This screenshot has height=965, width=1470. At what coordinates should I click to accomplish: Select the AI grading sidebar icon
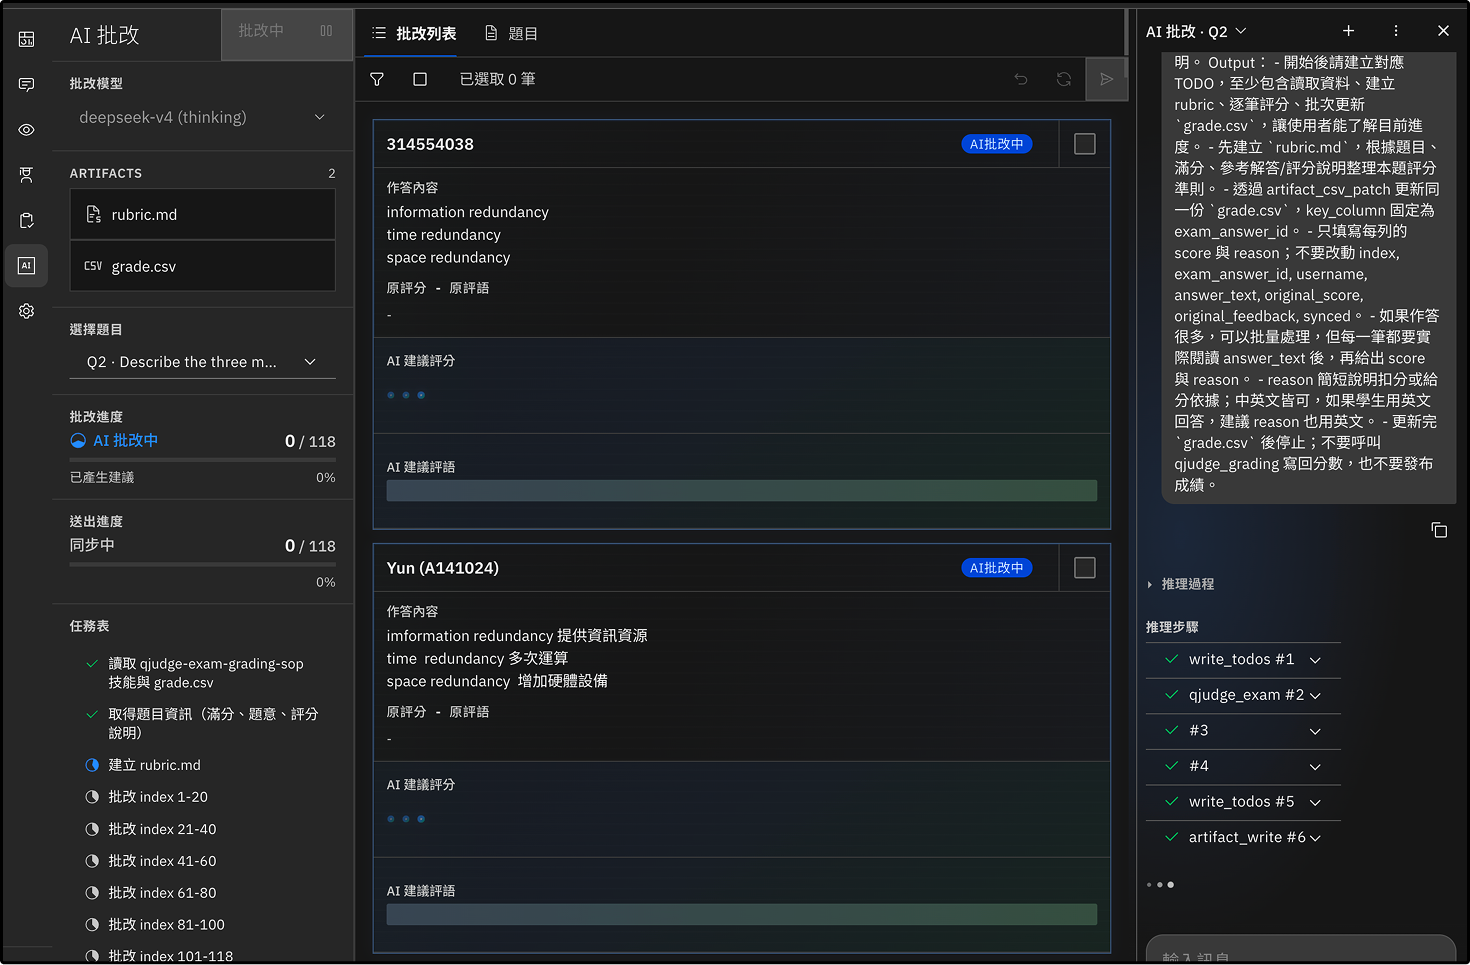[26, 266]
